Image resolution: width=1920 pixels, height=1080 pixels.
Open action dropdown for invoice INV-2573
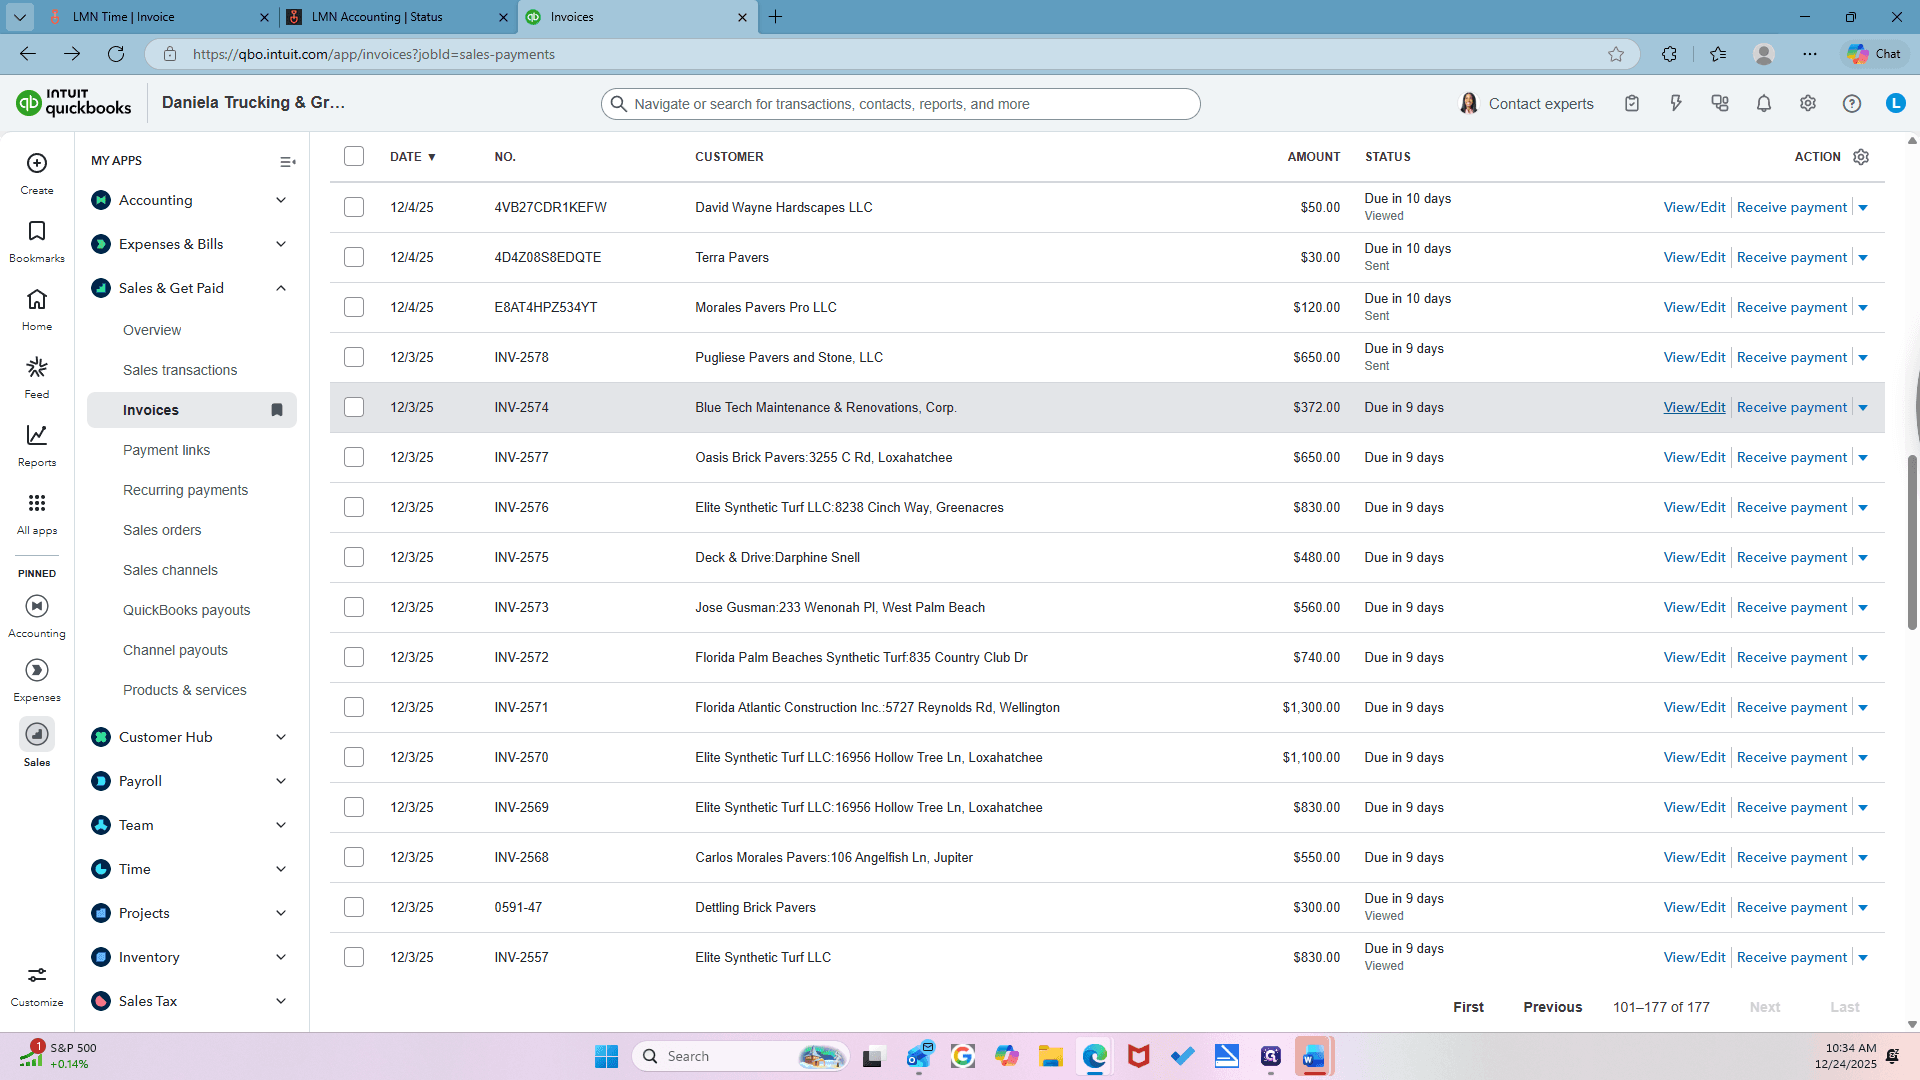tap(1863, 608)
